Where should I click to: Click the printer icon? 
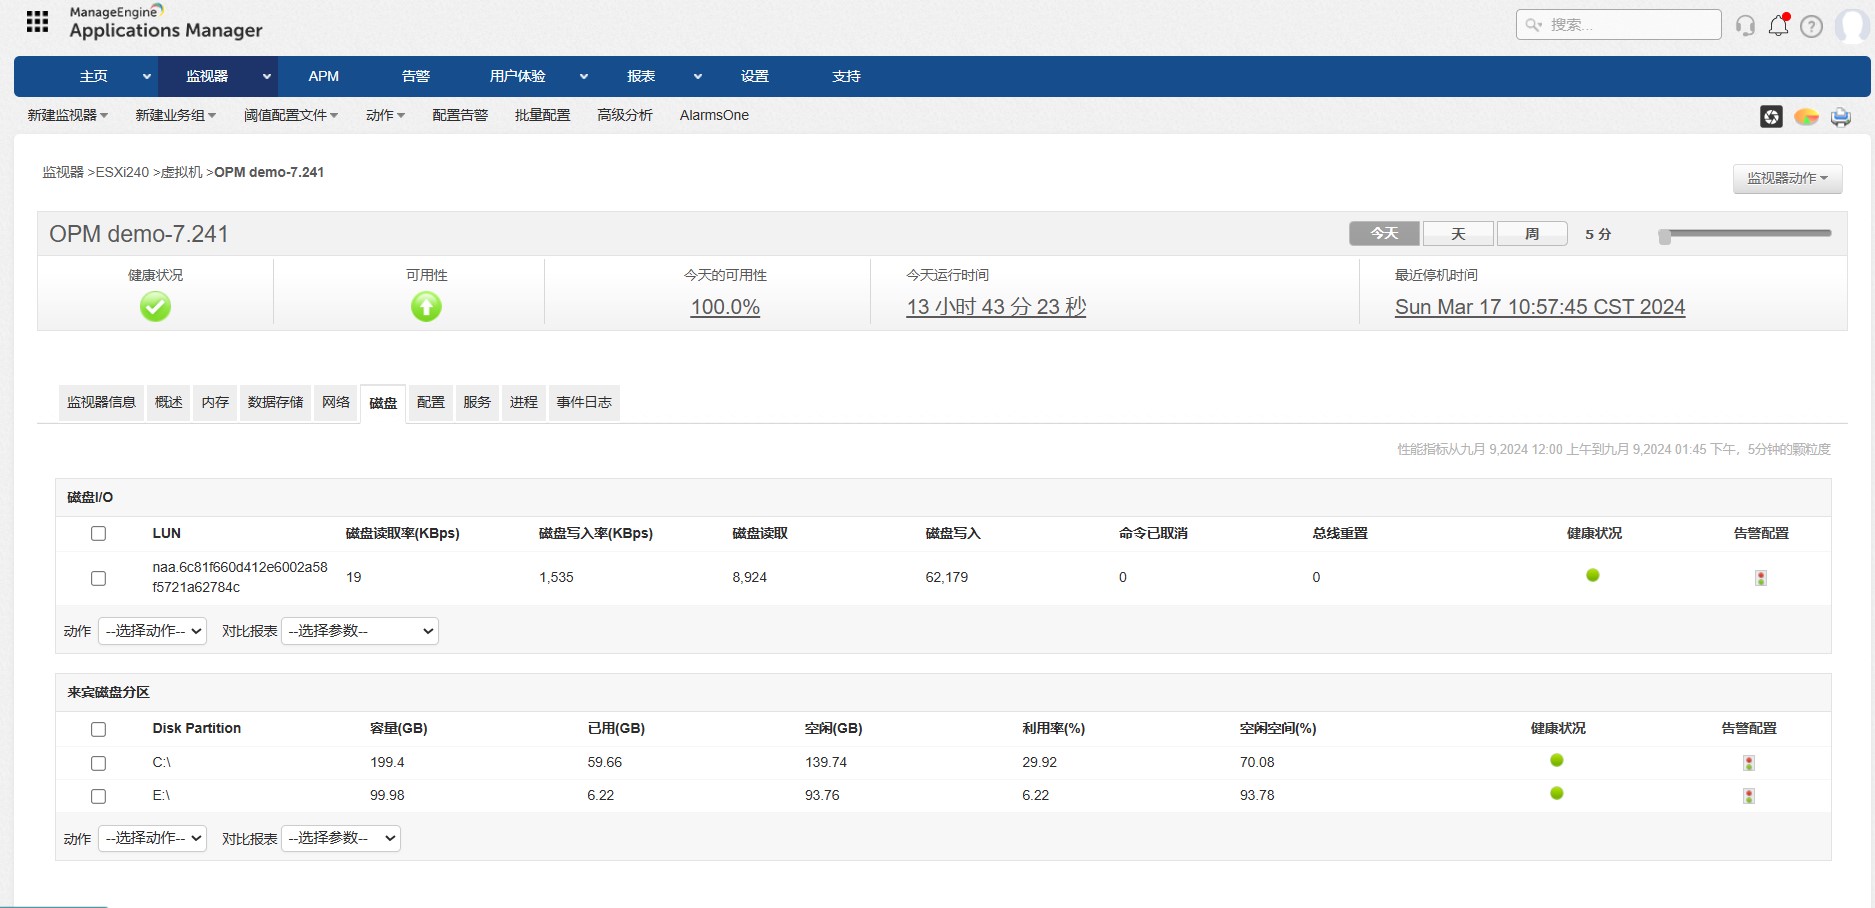click(1840, 117)
